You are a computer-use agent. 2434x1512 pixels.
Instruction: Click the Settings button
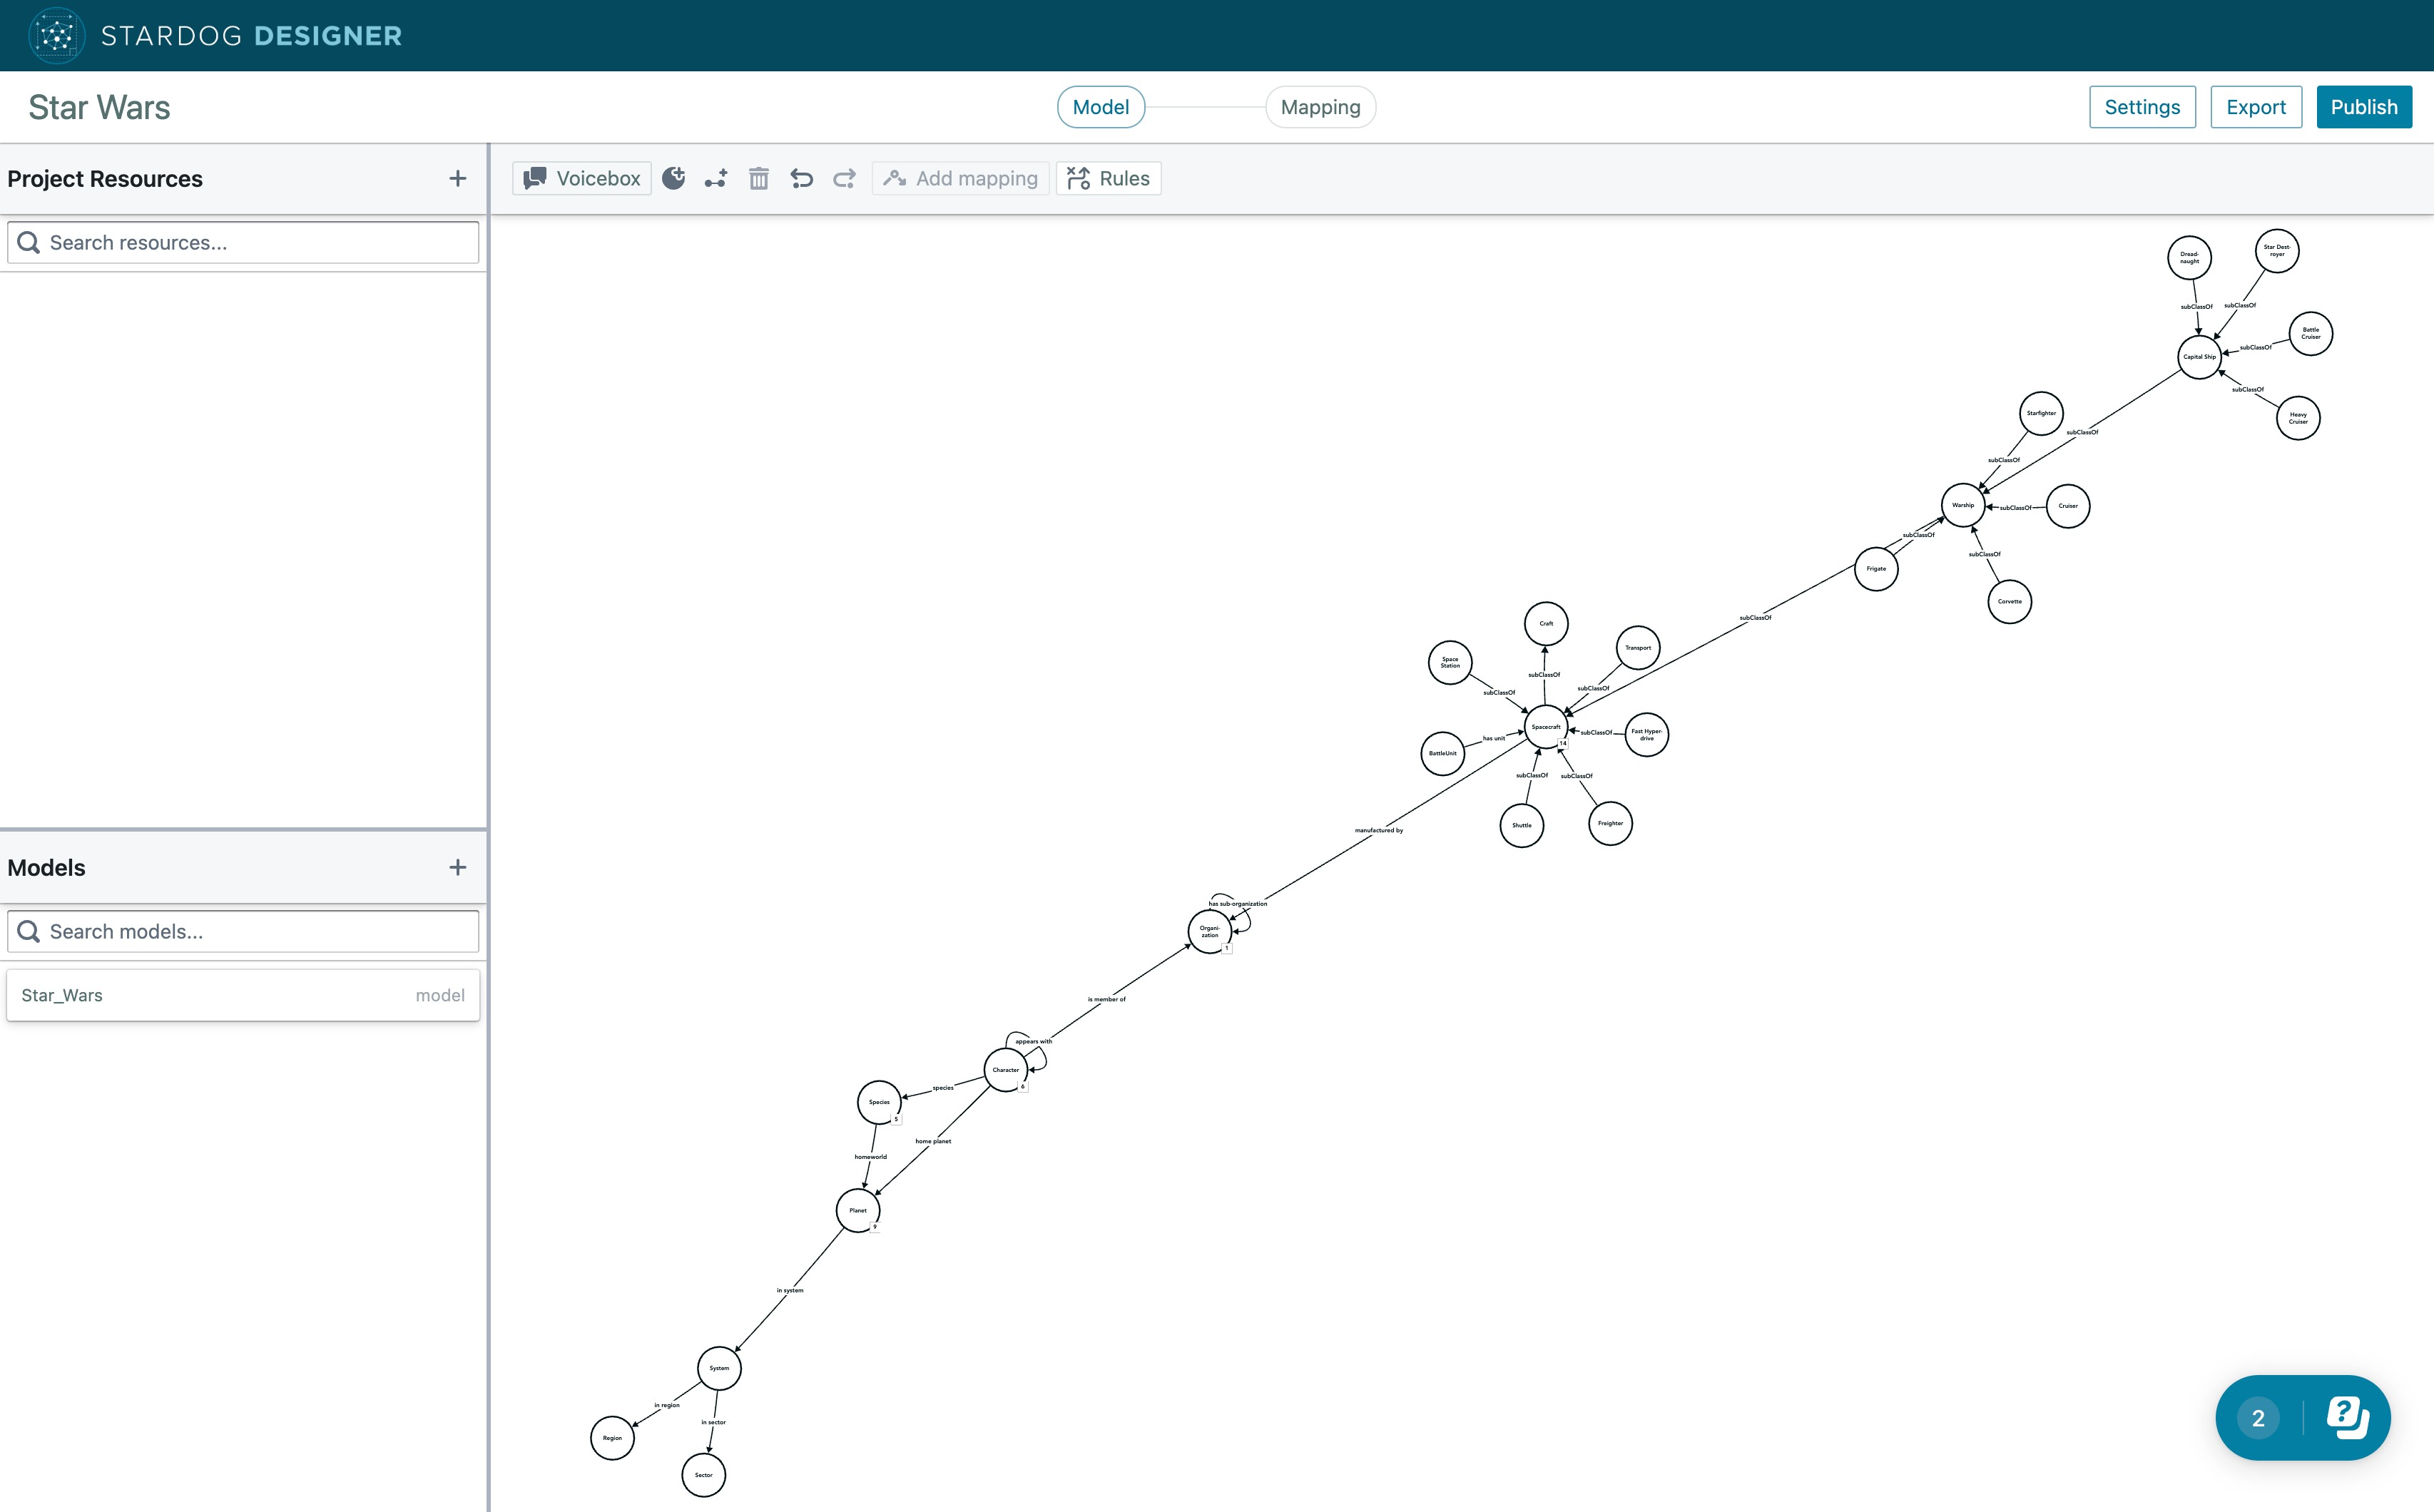click(2142, 107)
